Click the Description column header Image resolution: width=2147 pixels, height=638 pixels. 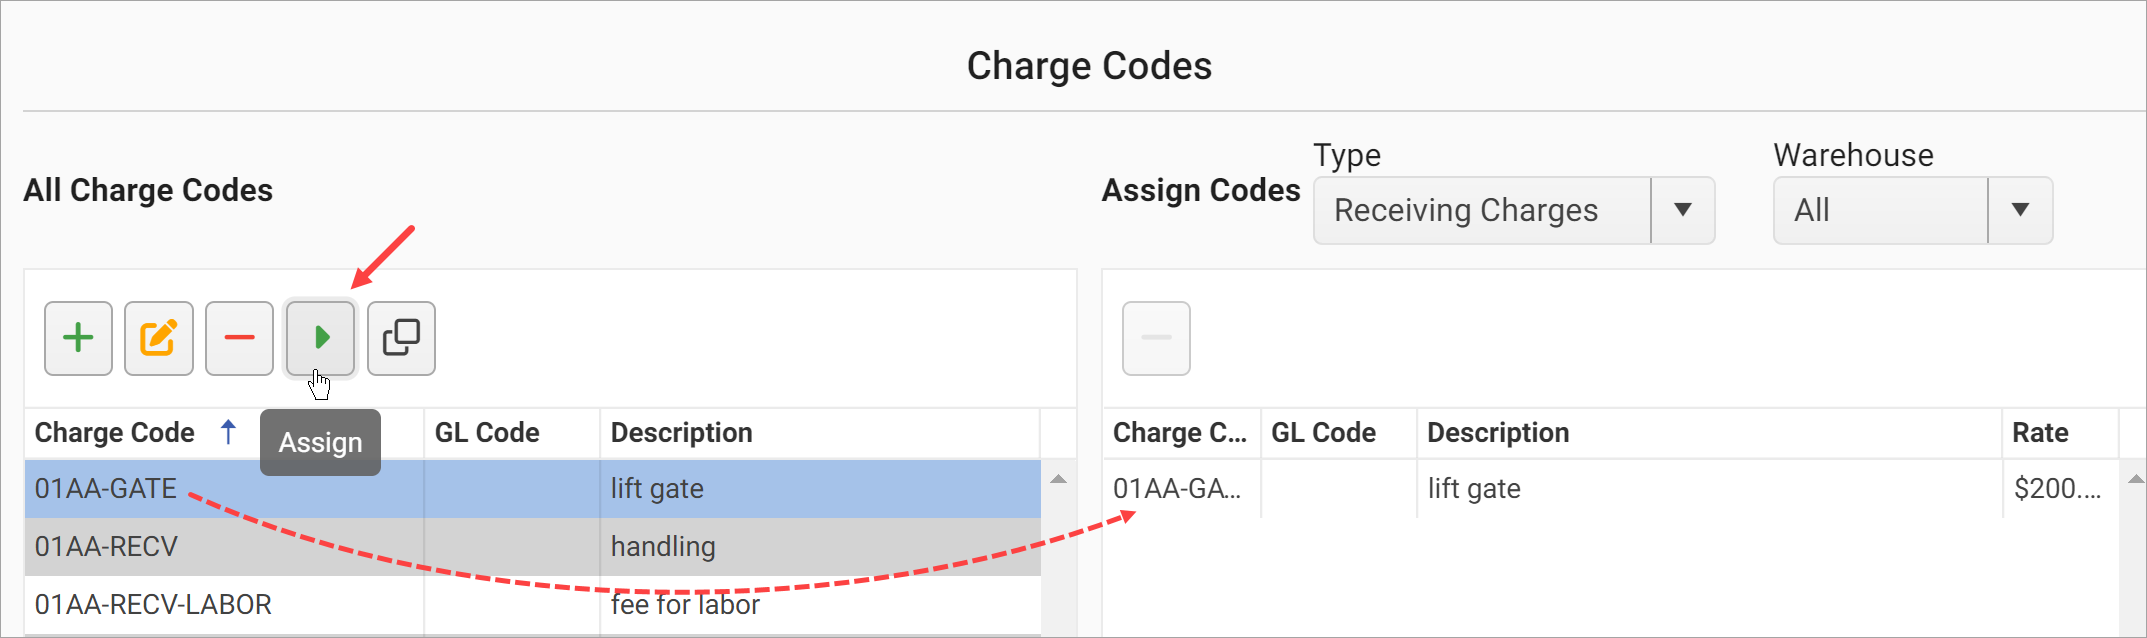click(x=681, y=432)
